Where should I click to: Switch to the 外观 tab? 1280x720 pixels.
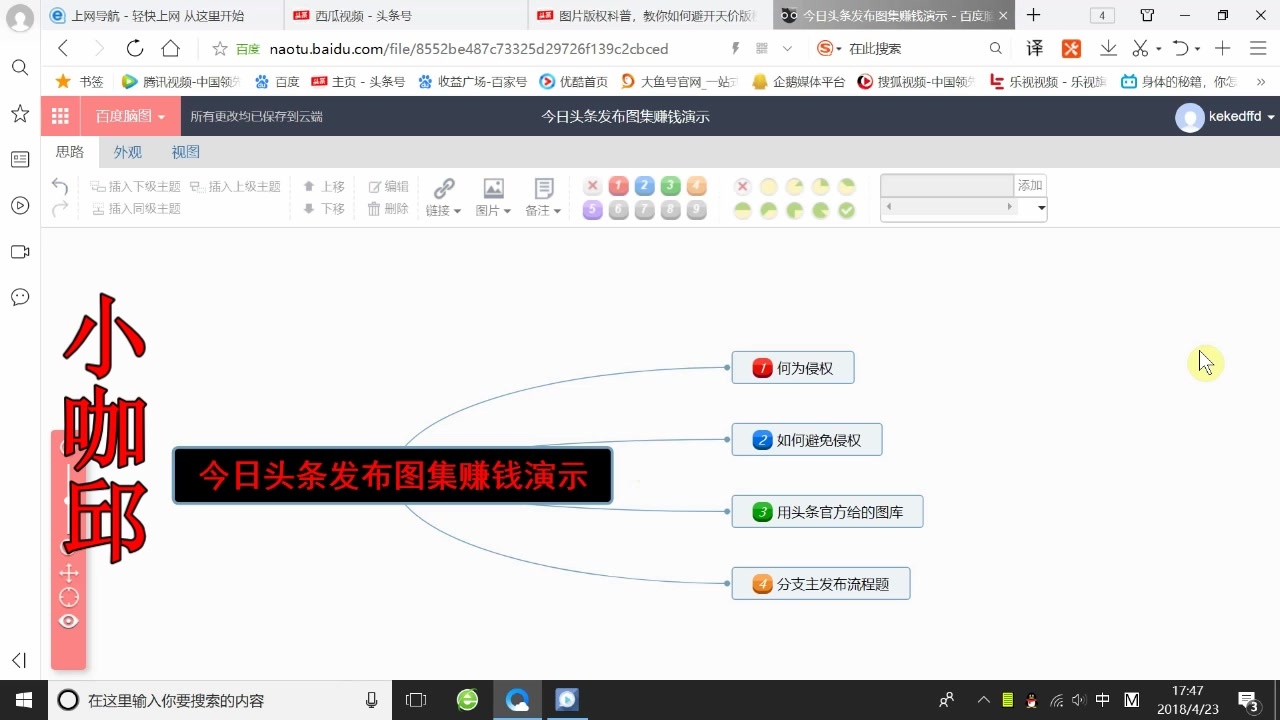(x=127, y=152)
